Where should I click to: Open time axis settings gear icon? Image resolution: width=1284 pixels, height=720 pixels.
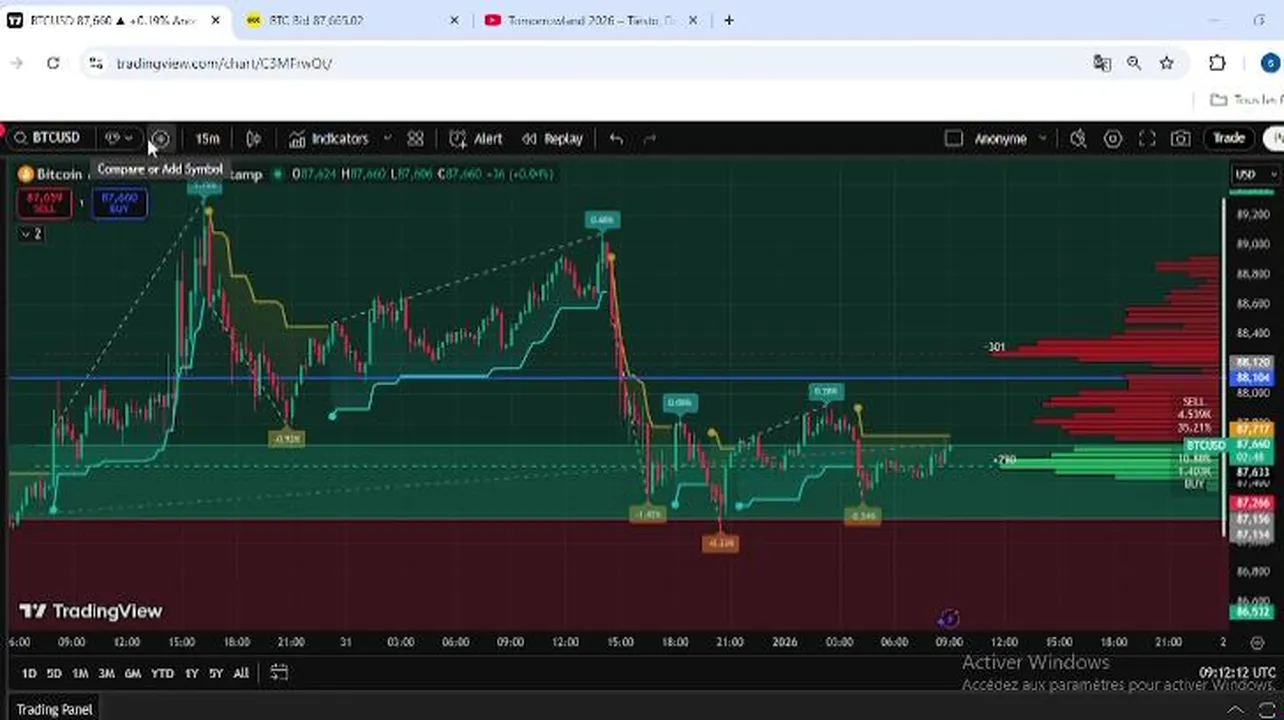[x=1257, y=642]
